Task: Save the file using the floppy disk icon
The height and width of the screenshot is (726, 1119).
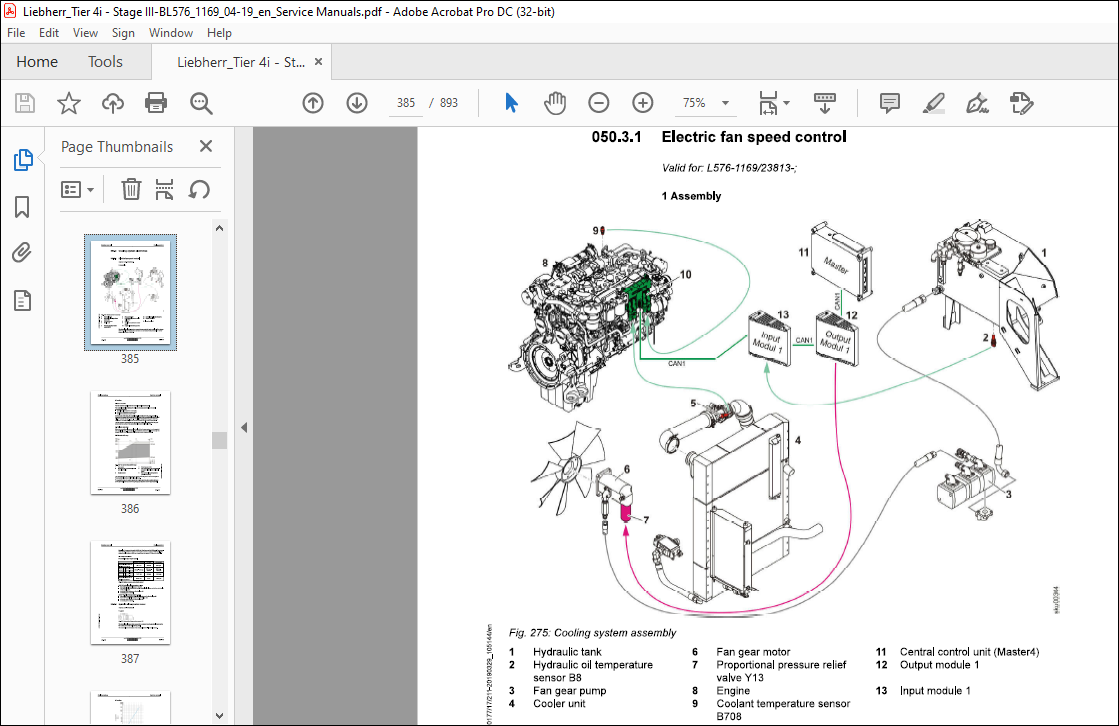Action: [25, 104]
